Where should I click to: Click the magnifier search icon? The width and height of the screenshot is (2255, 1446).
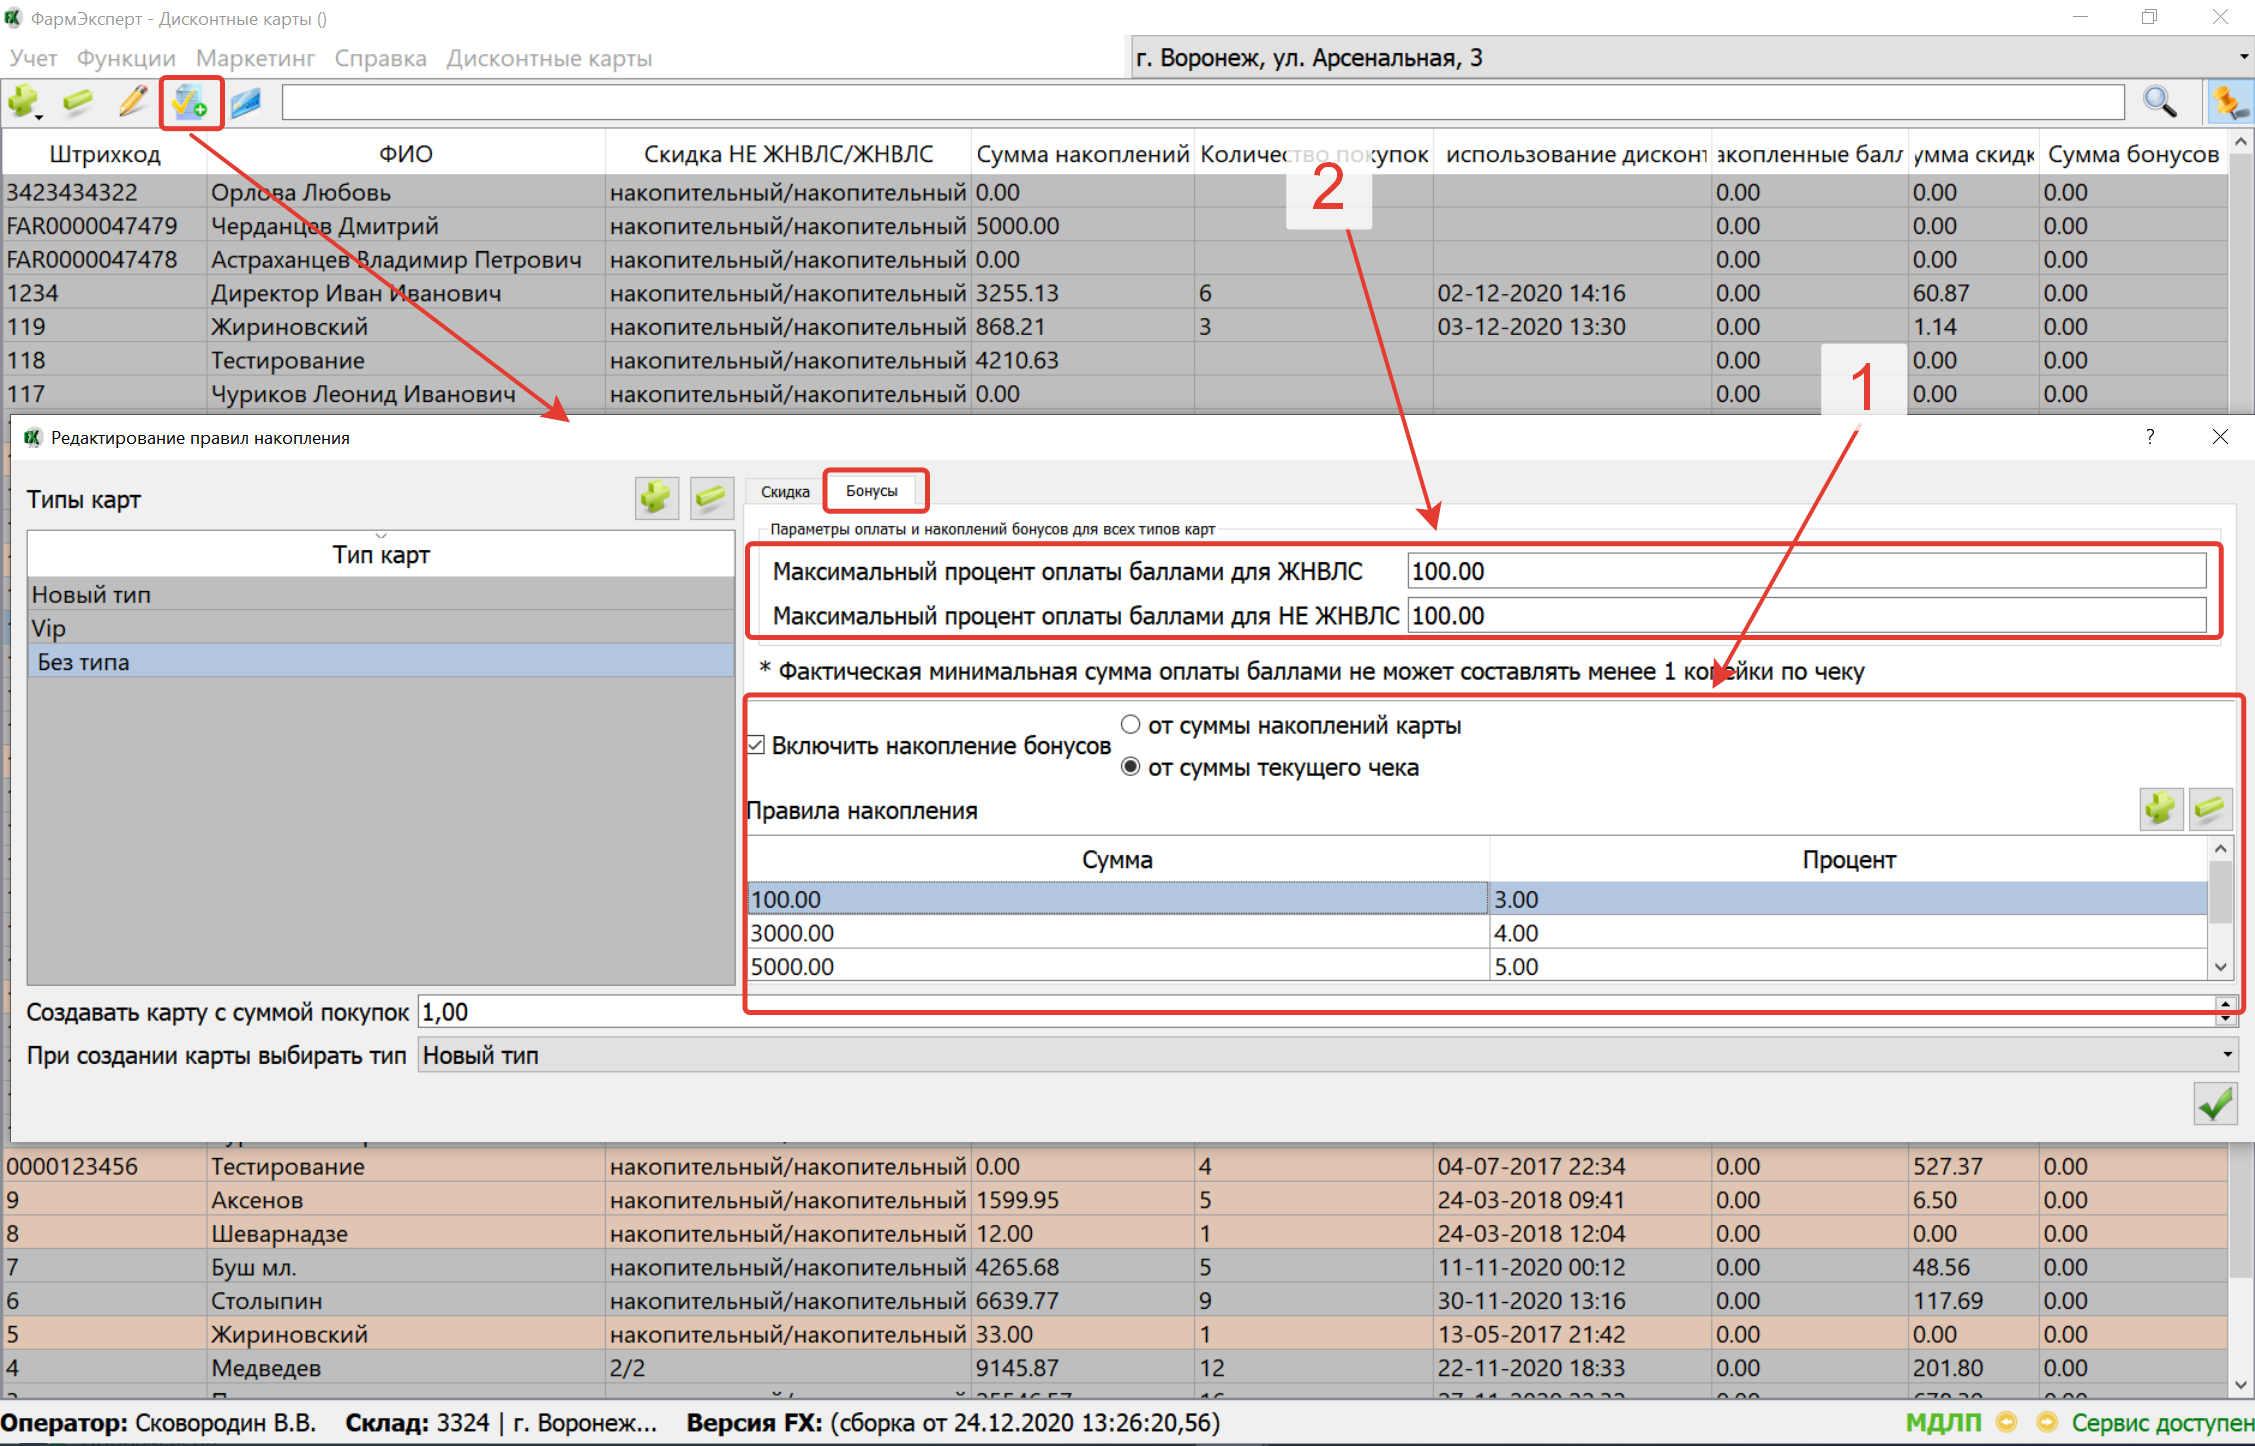pos(2159,102)
